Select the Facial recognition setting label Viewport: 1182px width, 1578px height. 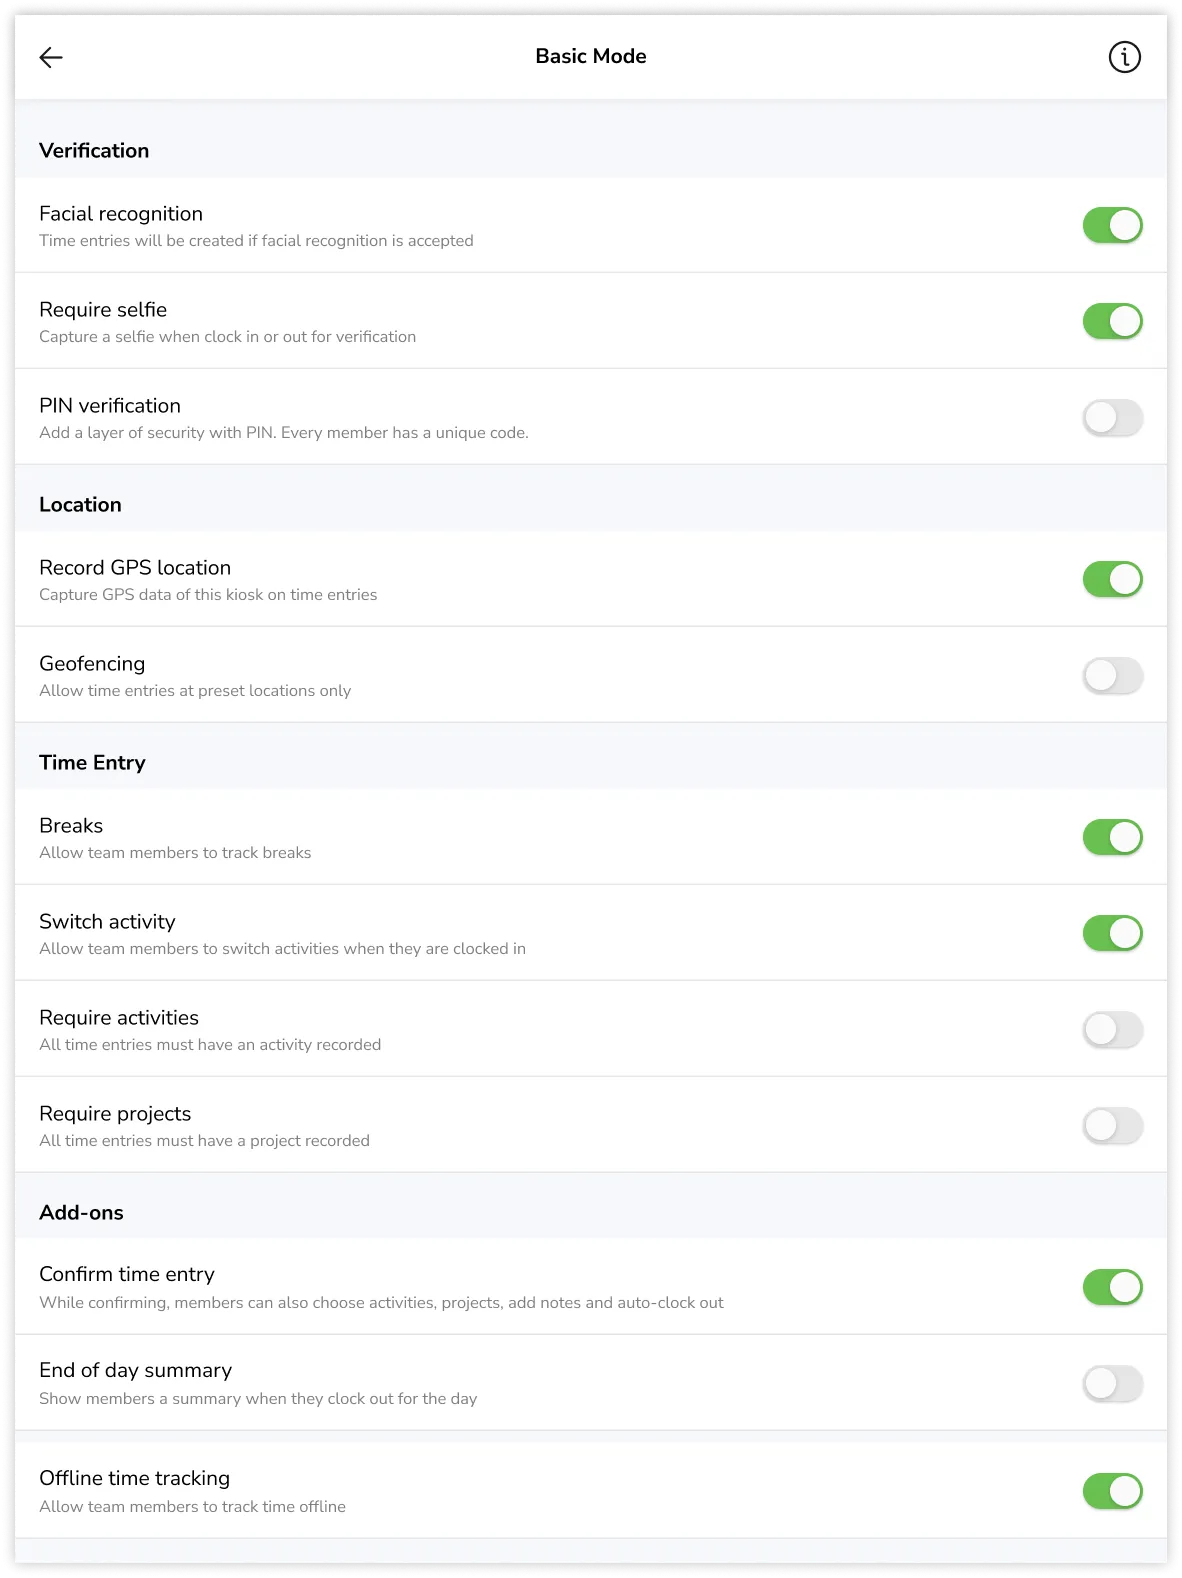point(121,214)
